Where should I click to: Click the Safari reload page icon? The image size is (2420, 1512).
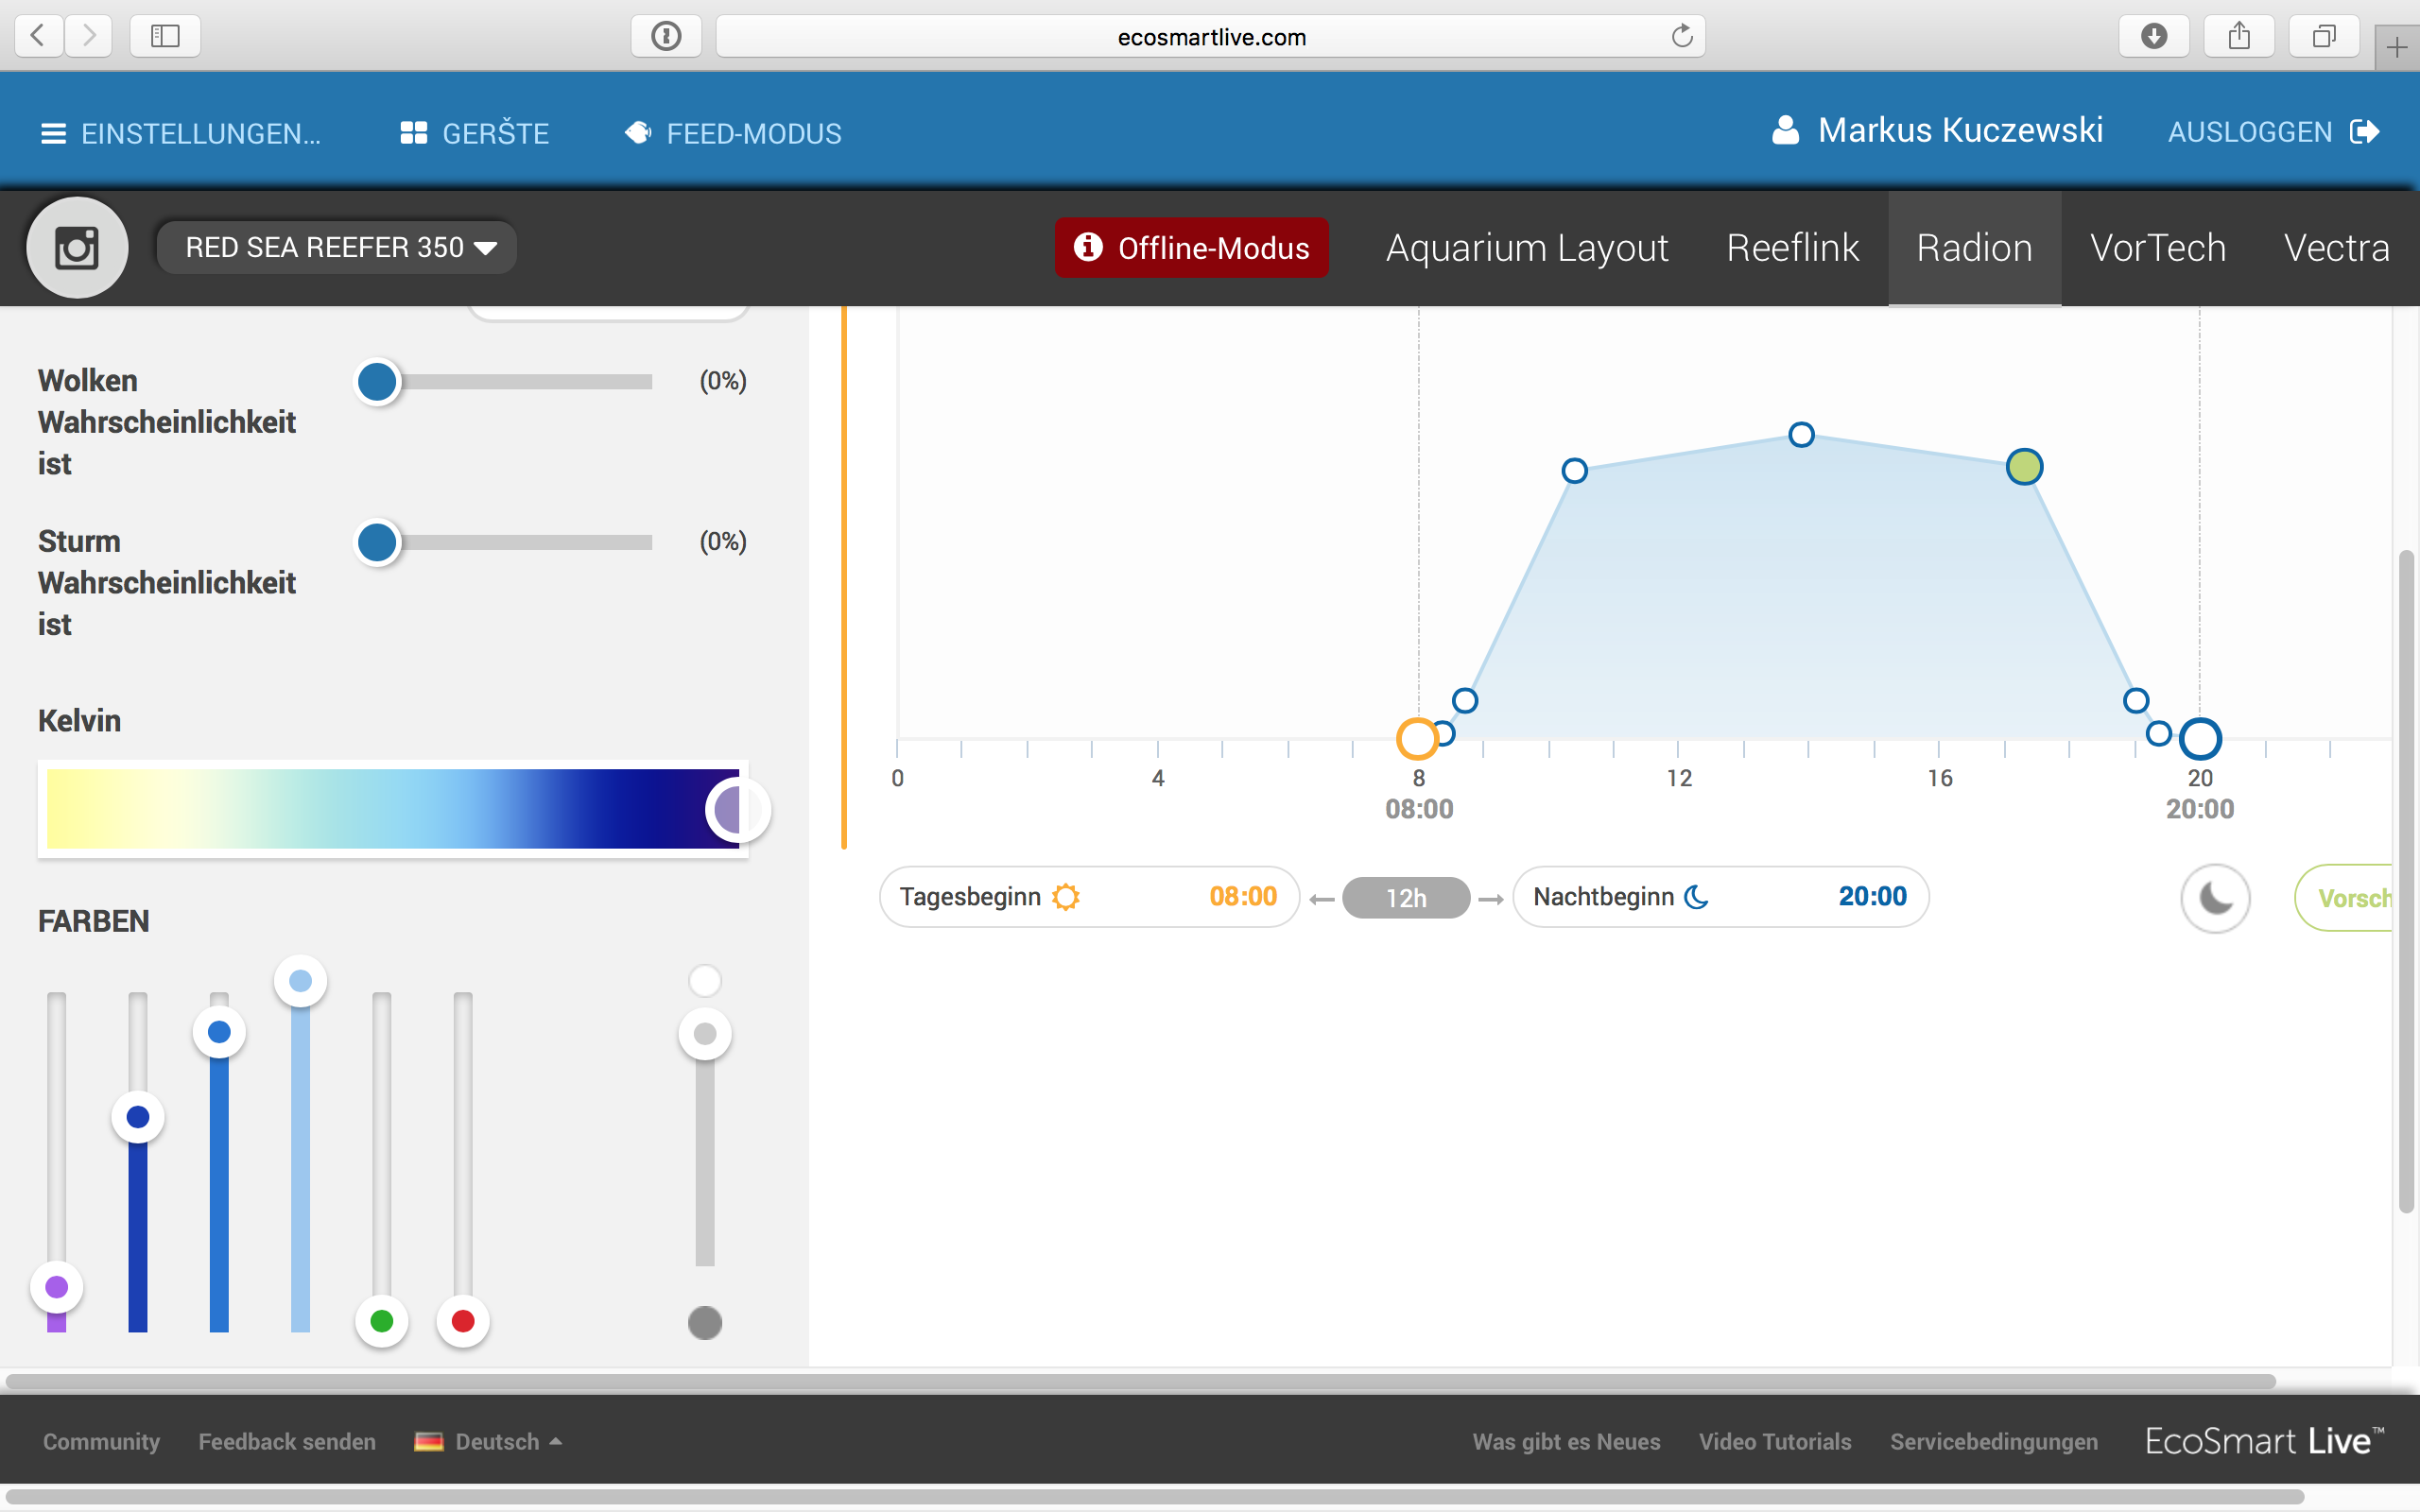(x=1682, y=37)
